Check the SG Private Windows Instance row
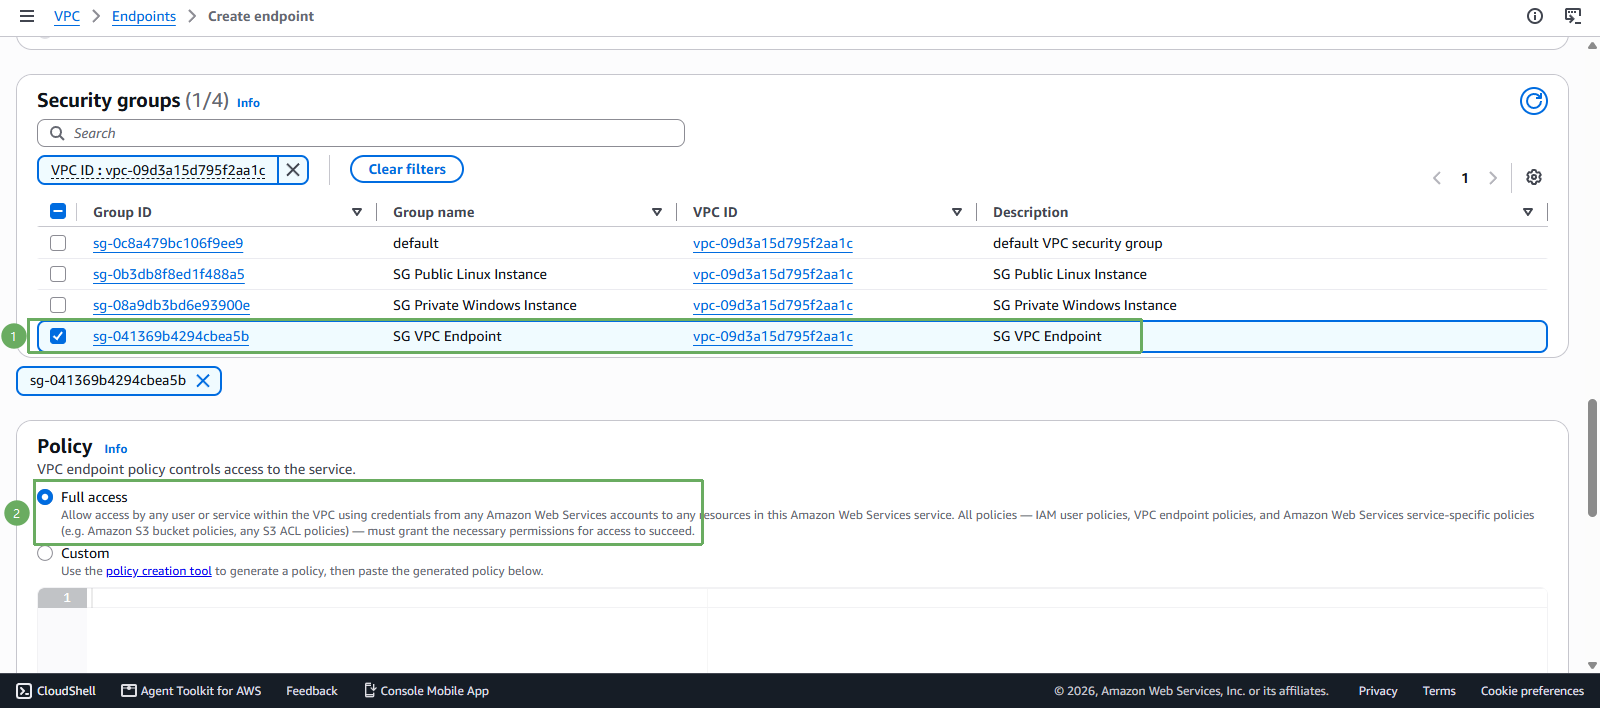The width and height of the screenshot is (1600, 708). pyautogui.click(x=58, y=305)
